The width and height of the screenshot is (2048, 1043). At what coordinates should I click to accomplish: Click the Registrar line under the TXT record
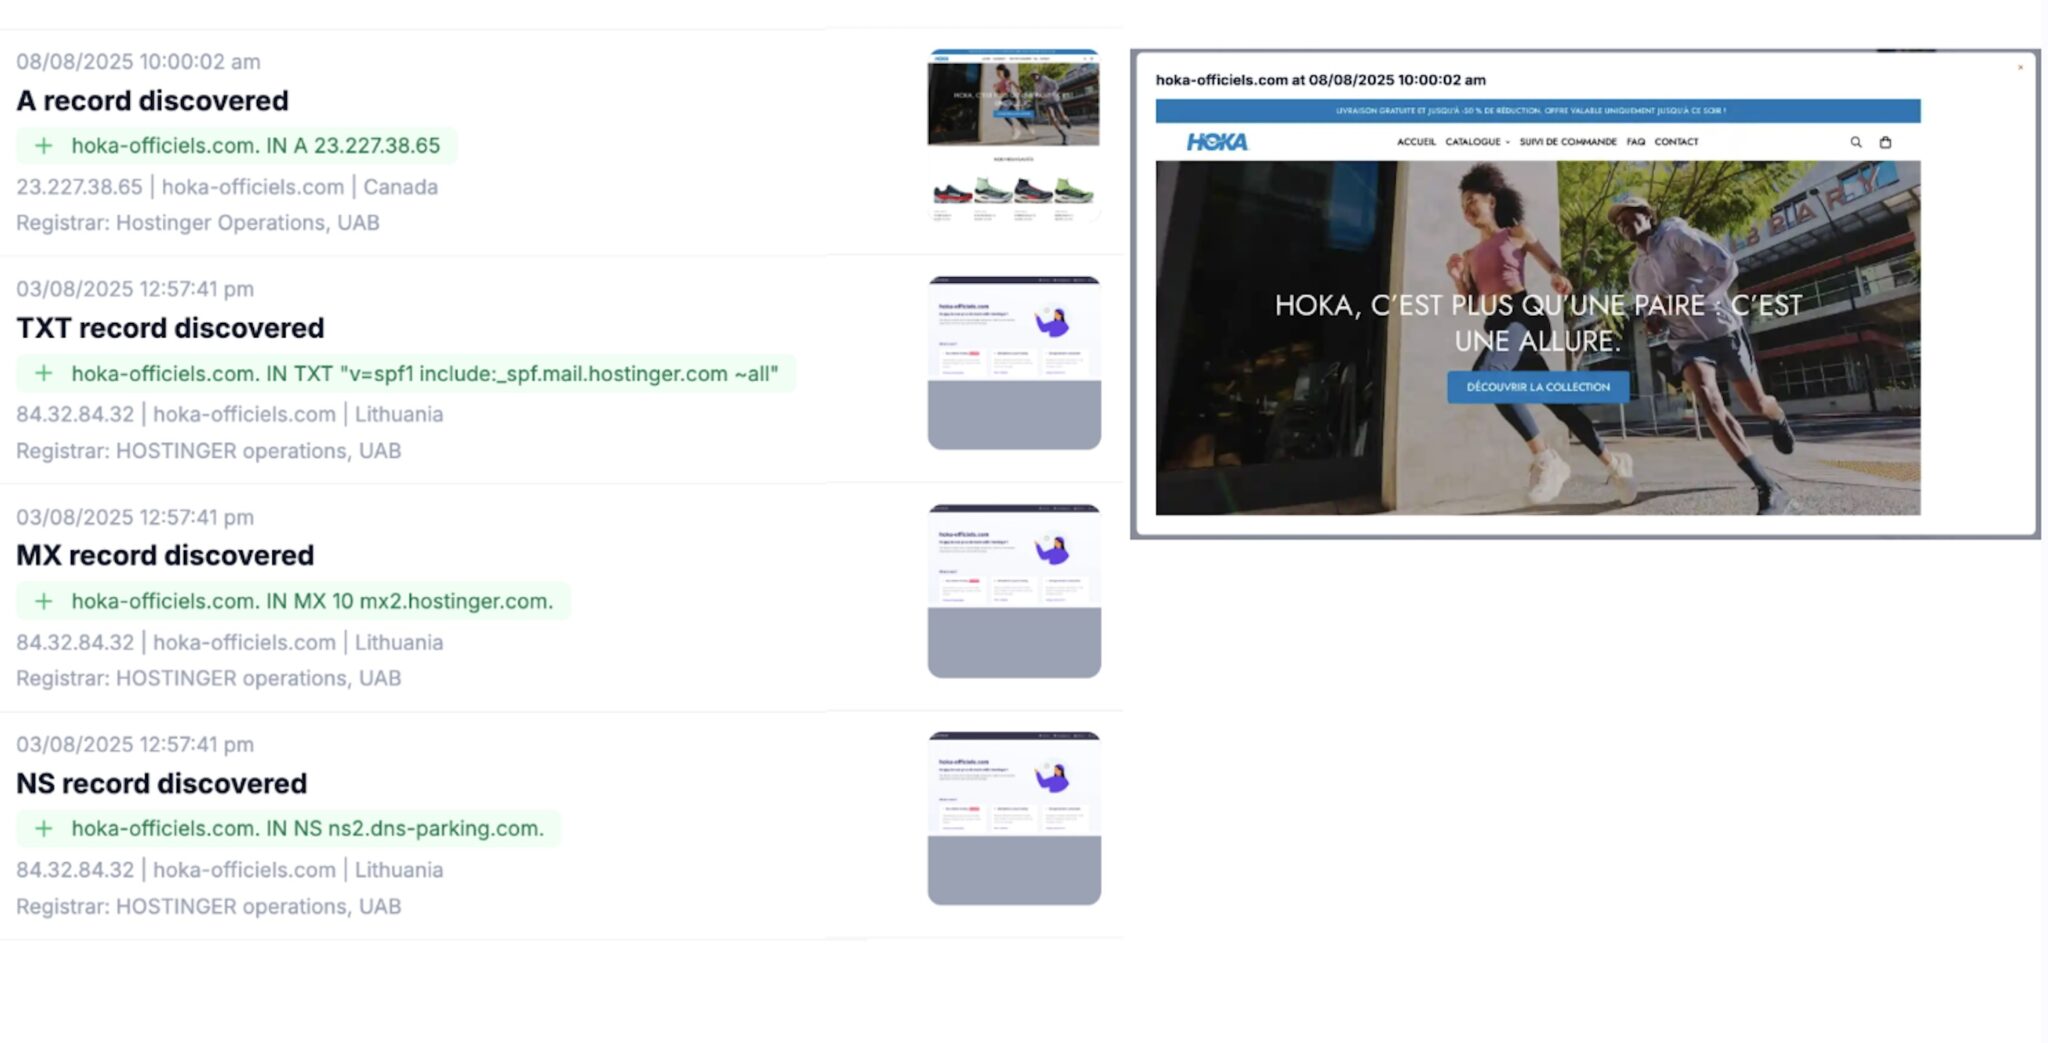point(208,451)
